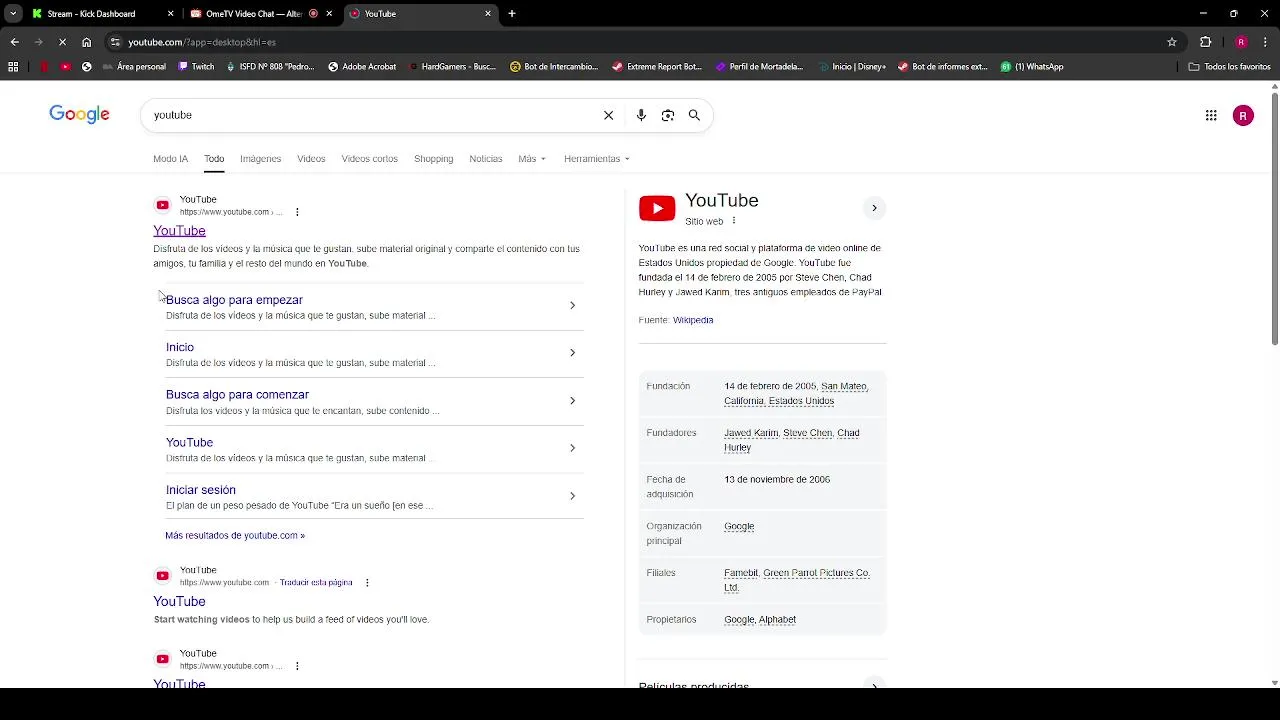Open the bookmarks bar apps grid icon
Screen dimensions: 1280x720
(13, 67)
